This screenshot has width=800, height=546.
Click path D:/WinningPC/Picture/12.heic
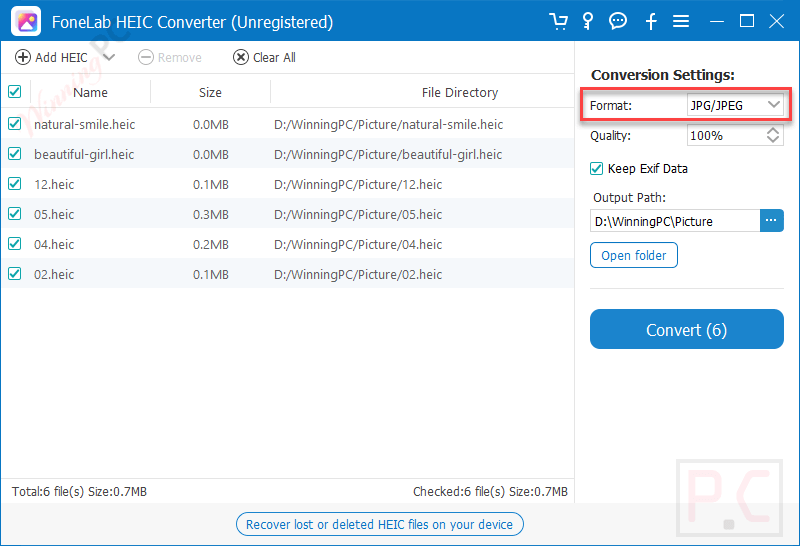click(x=358, y=184)
